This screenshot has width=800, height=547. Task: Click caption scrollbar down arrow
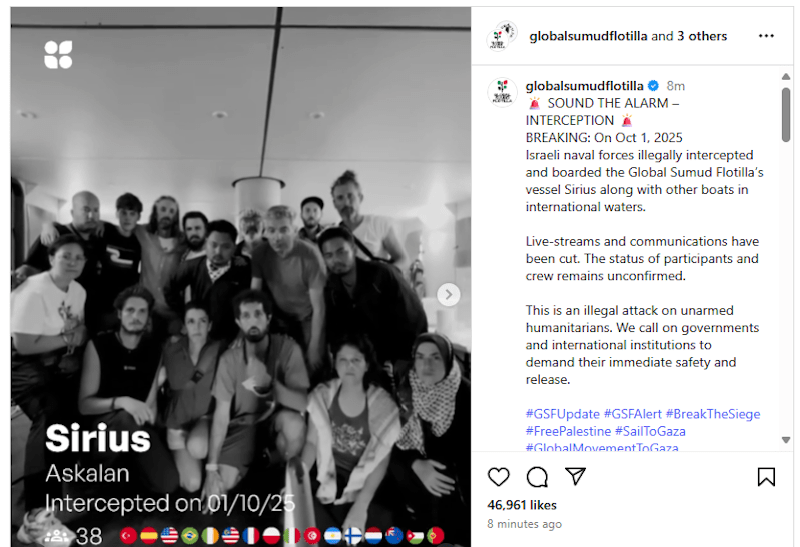click(x=786, y=439)
